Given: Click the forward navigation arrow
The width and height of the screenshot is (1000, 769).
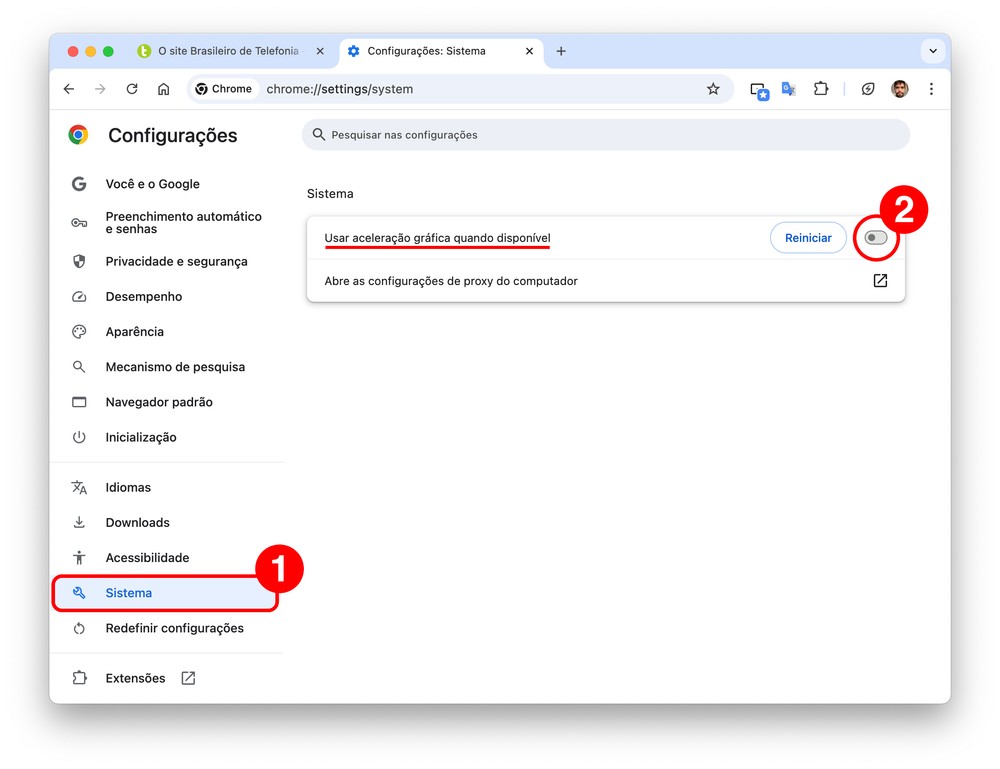Looking at the screenshot, I should coord(100,89).
